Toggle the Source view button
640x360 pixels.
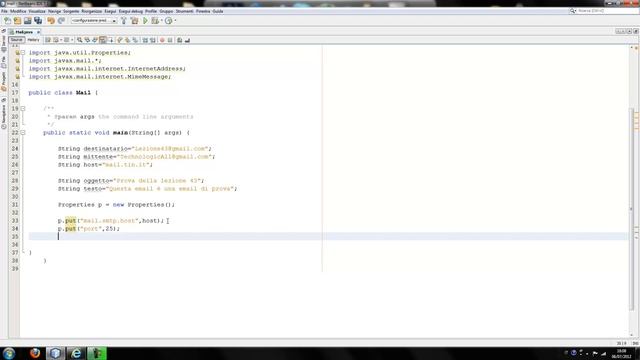pos(17,40)
